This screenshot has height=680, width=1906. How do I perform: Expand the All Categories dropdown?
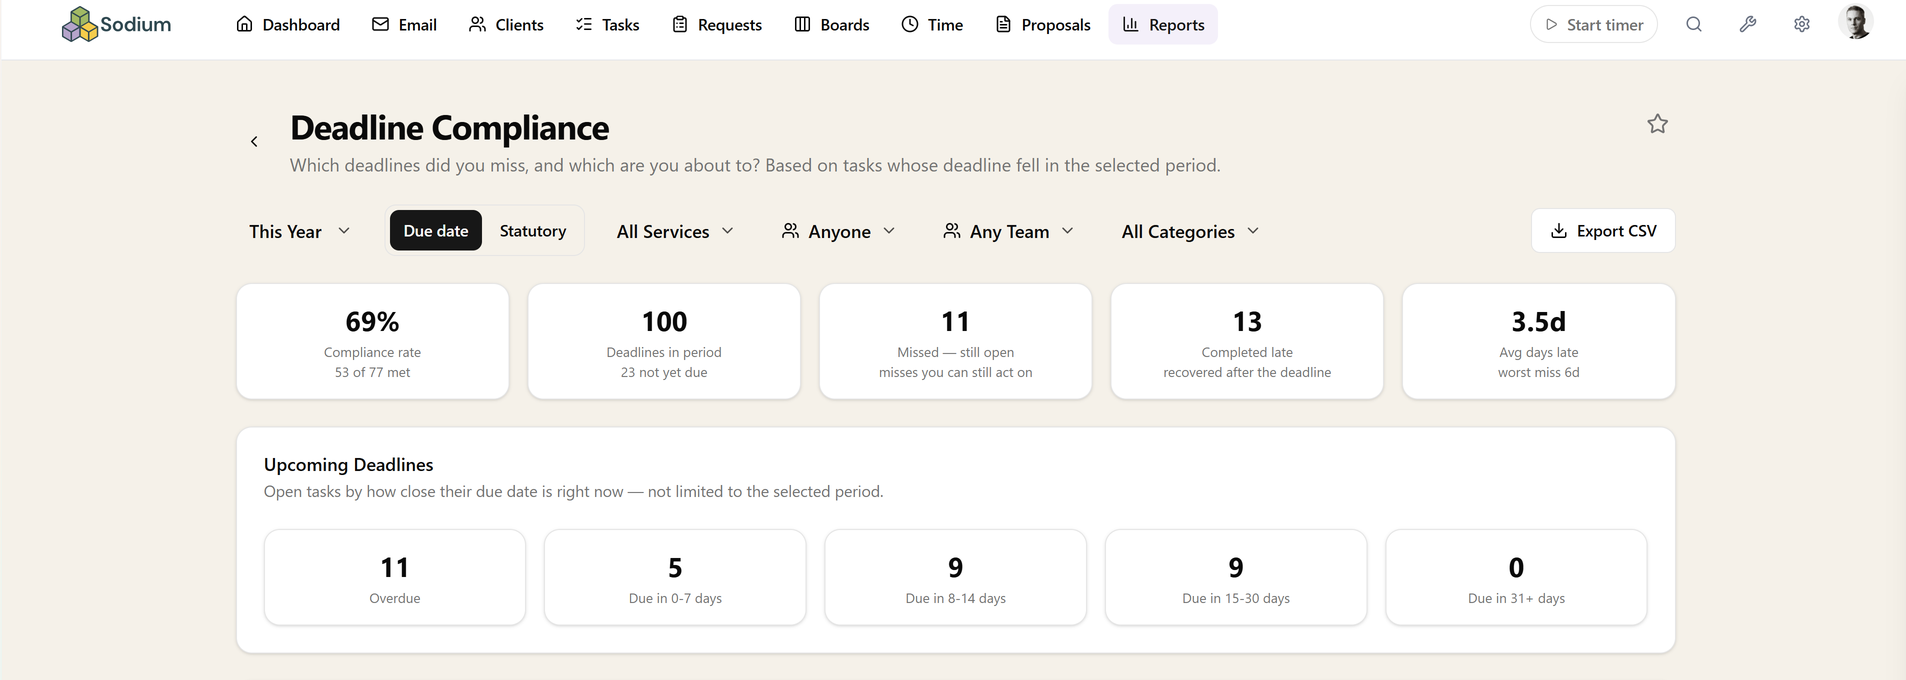pos(1190,231)
